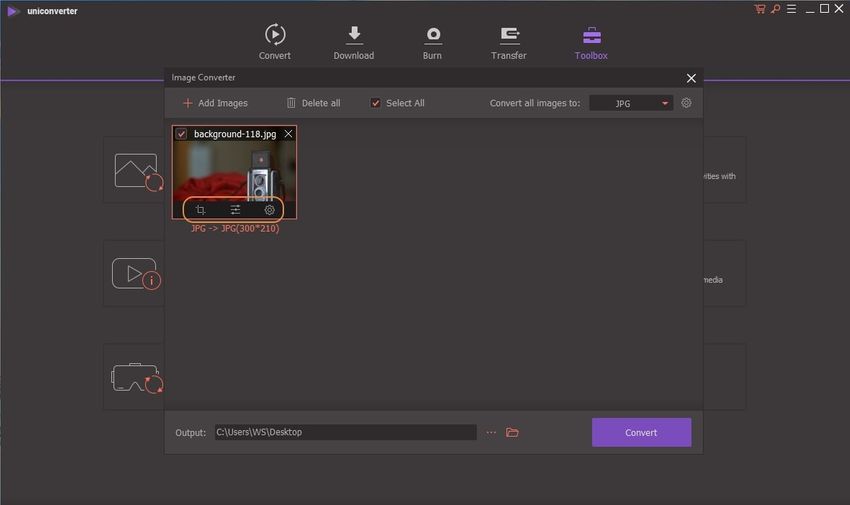Image resolution: width=850 pixels, height=505 pixels.
Task: Open the shopping cart icon in title bar
Action: pos(760,9)
